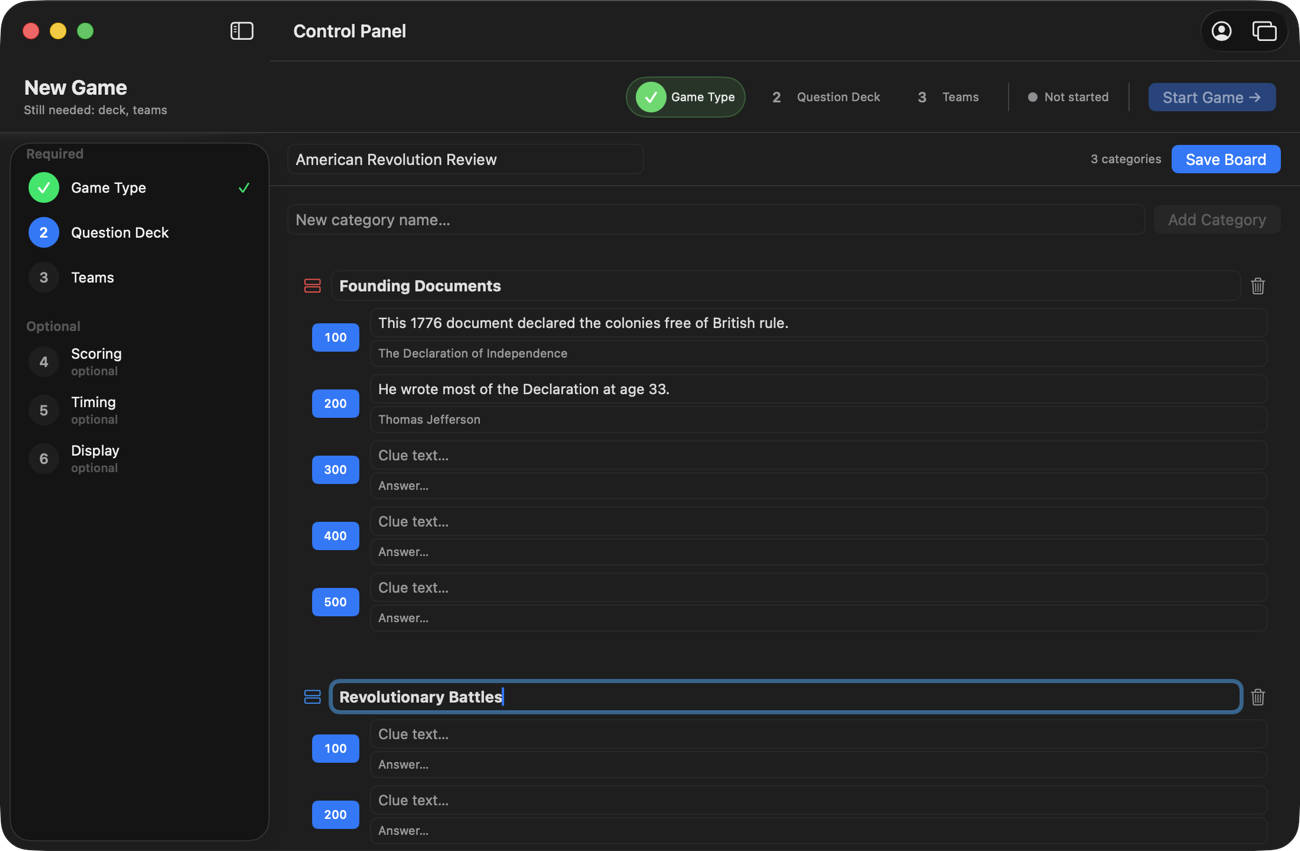Edit the Founding Documents category name
The image size is (1300, 851).
(x=786, y=286)
